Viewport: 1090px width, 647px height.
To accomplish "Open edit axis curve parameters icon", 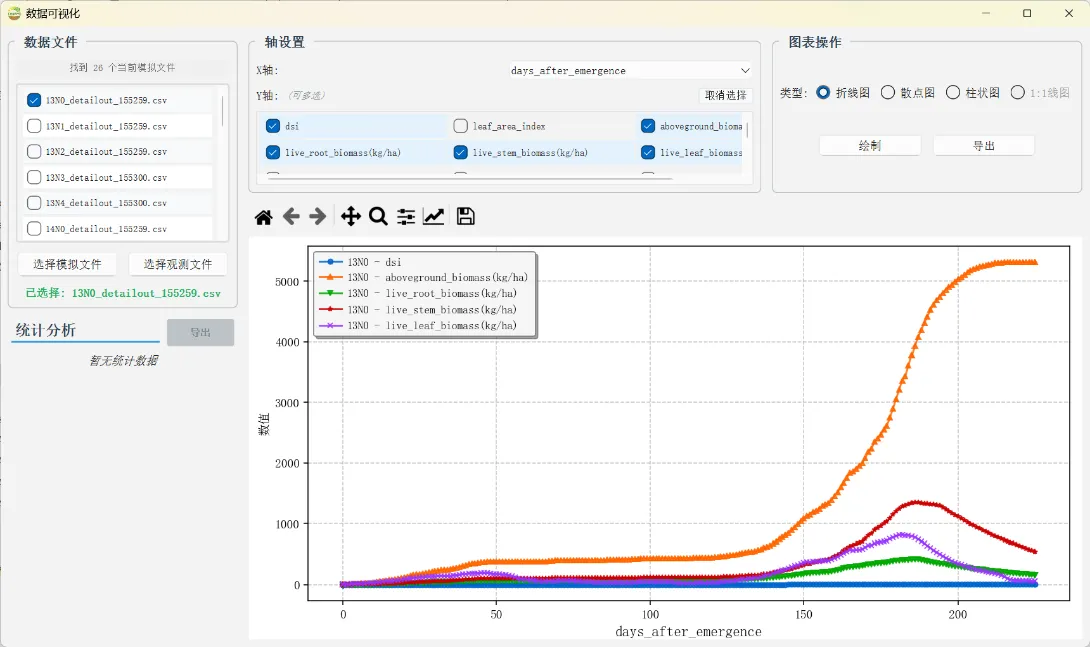I will click(434, 217).
